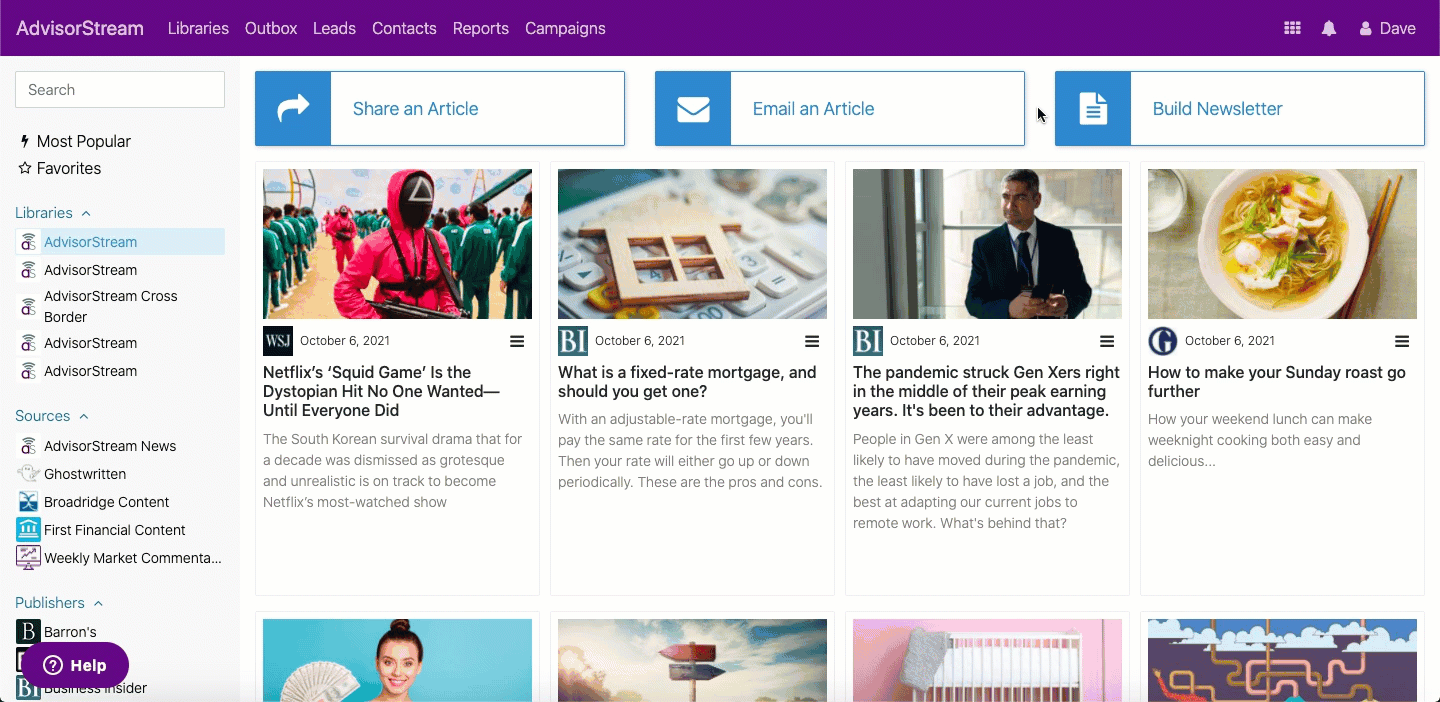
Task: Go to the Leads section
Action: [334, 28]
